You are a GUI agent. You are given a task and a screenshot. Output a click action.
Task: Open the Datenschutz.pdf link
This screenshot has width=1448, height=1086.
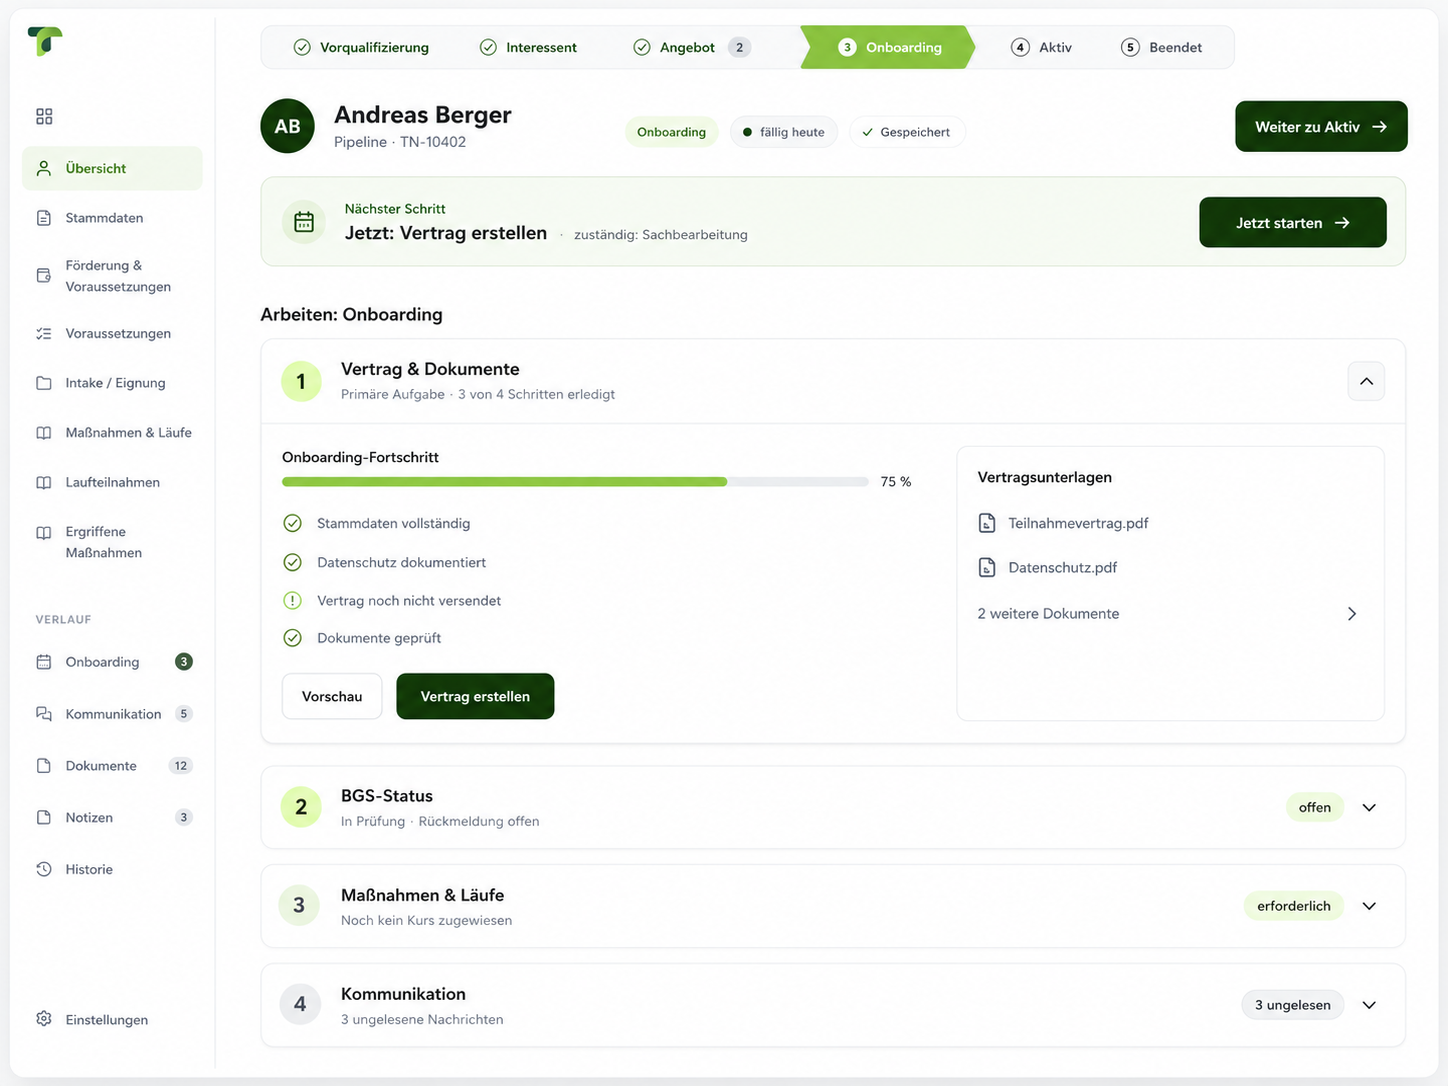click(1062, 567)
